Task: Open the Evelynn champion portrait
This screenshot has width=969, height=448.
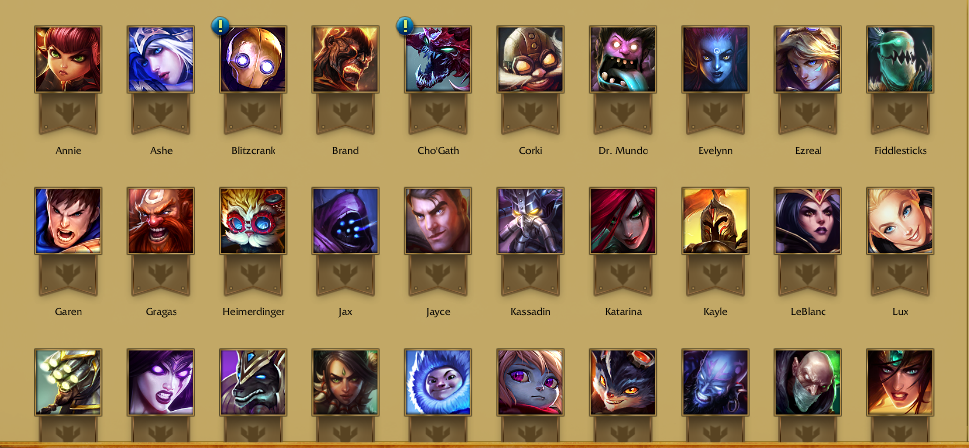Action: 715,59
